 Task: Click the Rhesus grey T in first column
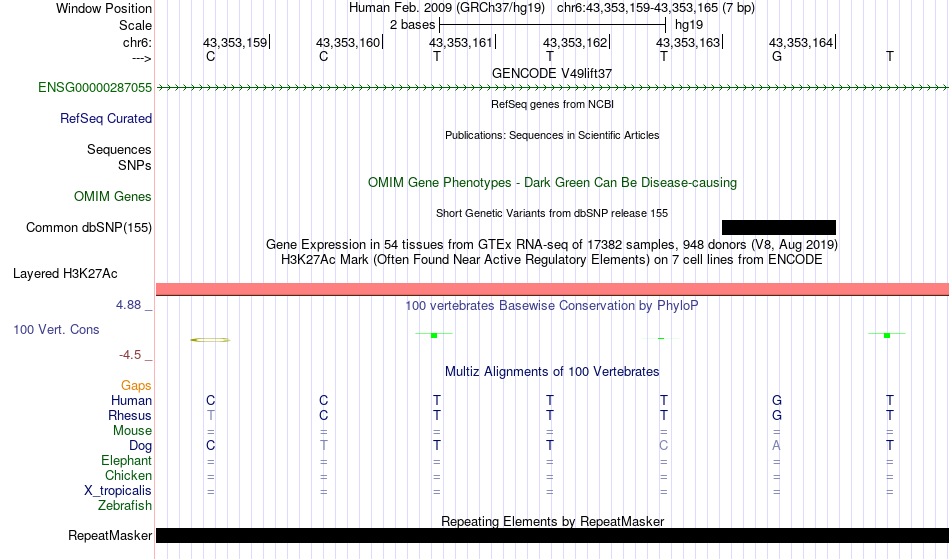(211, 415)
